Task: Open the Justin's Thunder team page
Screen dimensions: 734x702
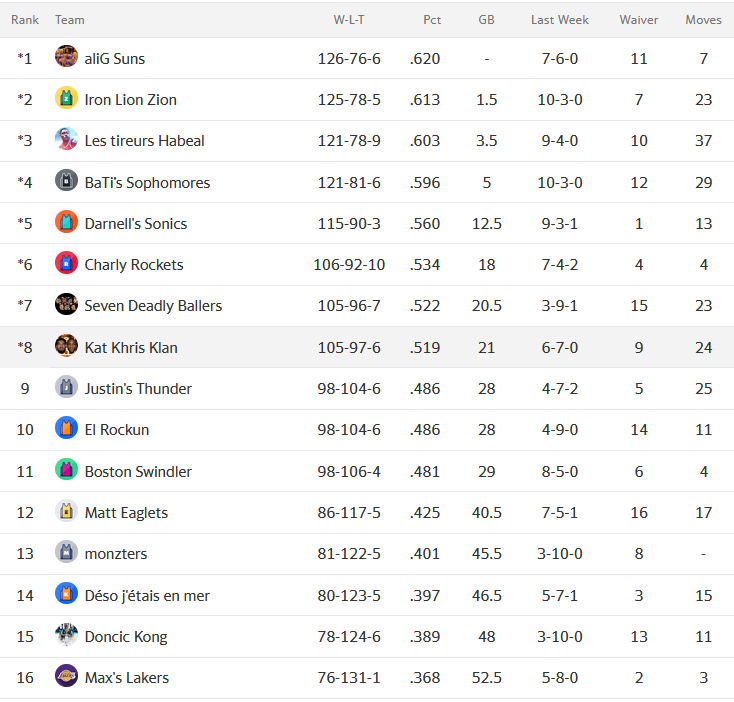Action: coord(138,389)
